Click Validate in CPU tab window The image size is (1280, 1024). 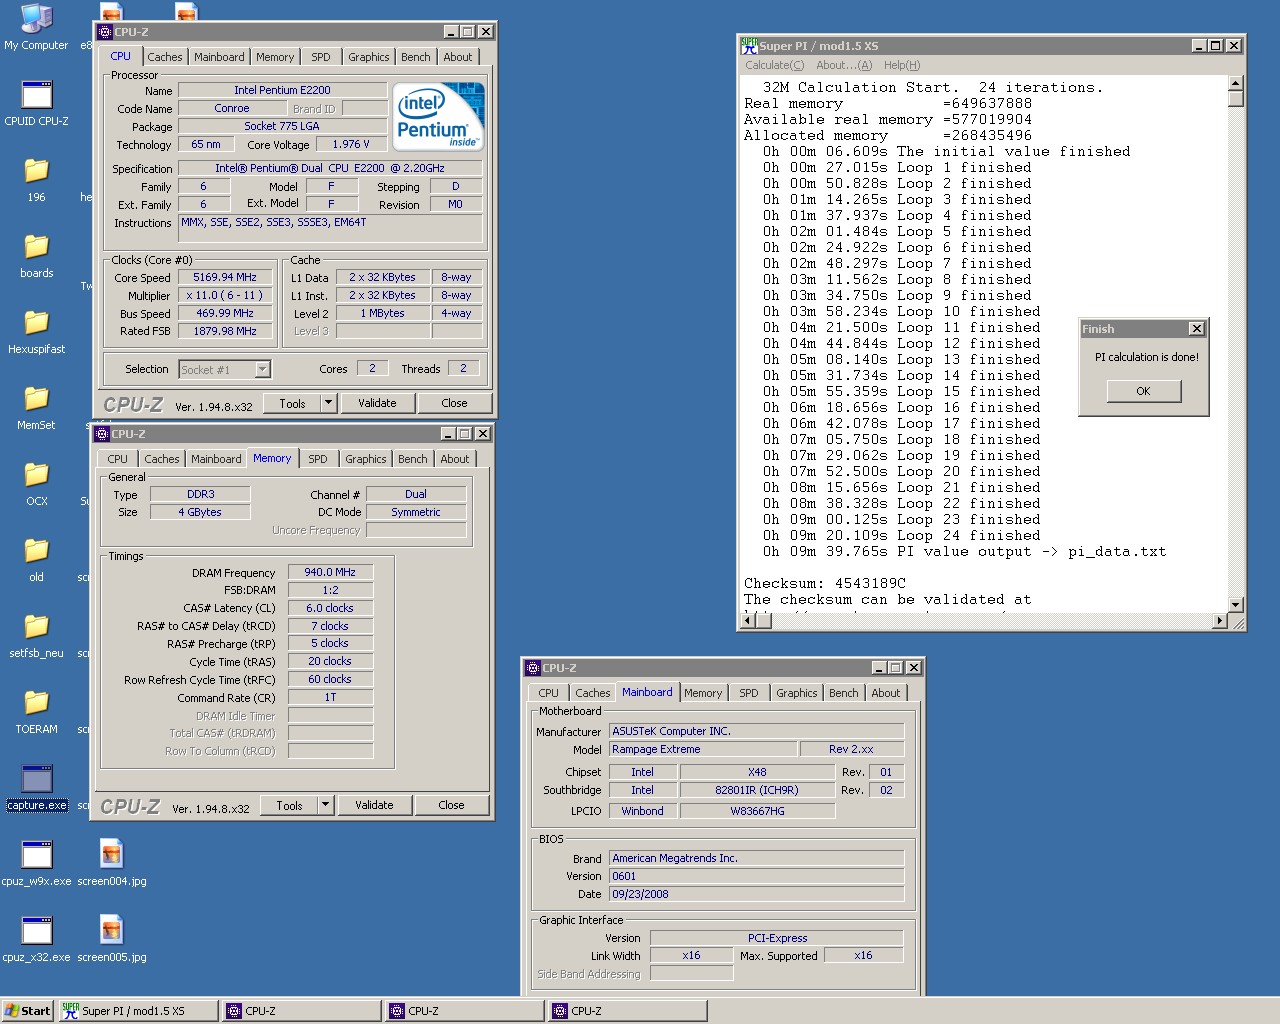377,403
